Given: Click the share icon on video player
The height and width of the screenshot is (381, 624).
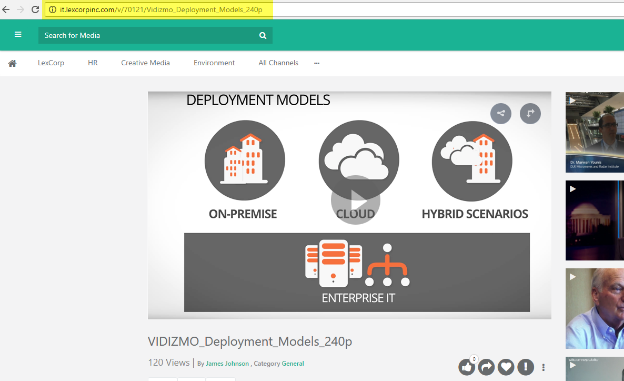Looking at the screenshot, I should coord(501,113).
